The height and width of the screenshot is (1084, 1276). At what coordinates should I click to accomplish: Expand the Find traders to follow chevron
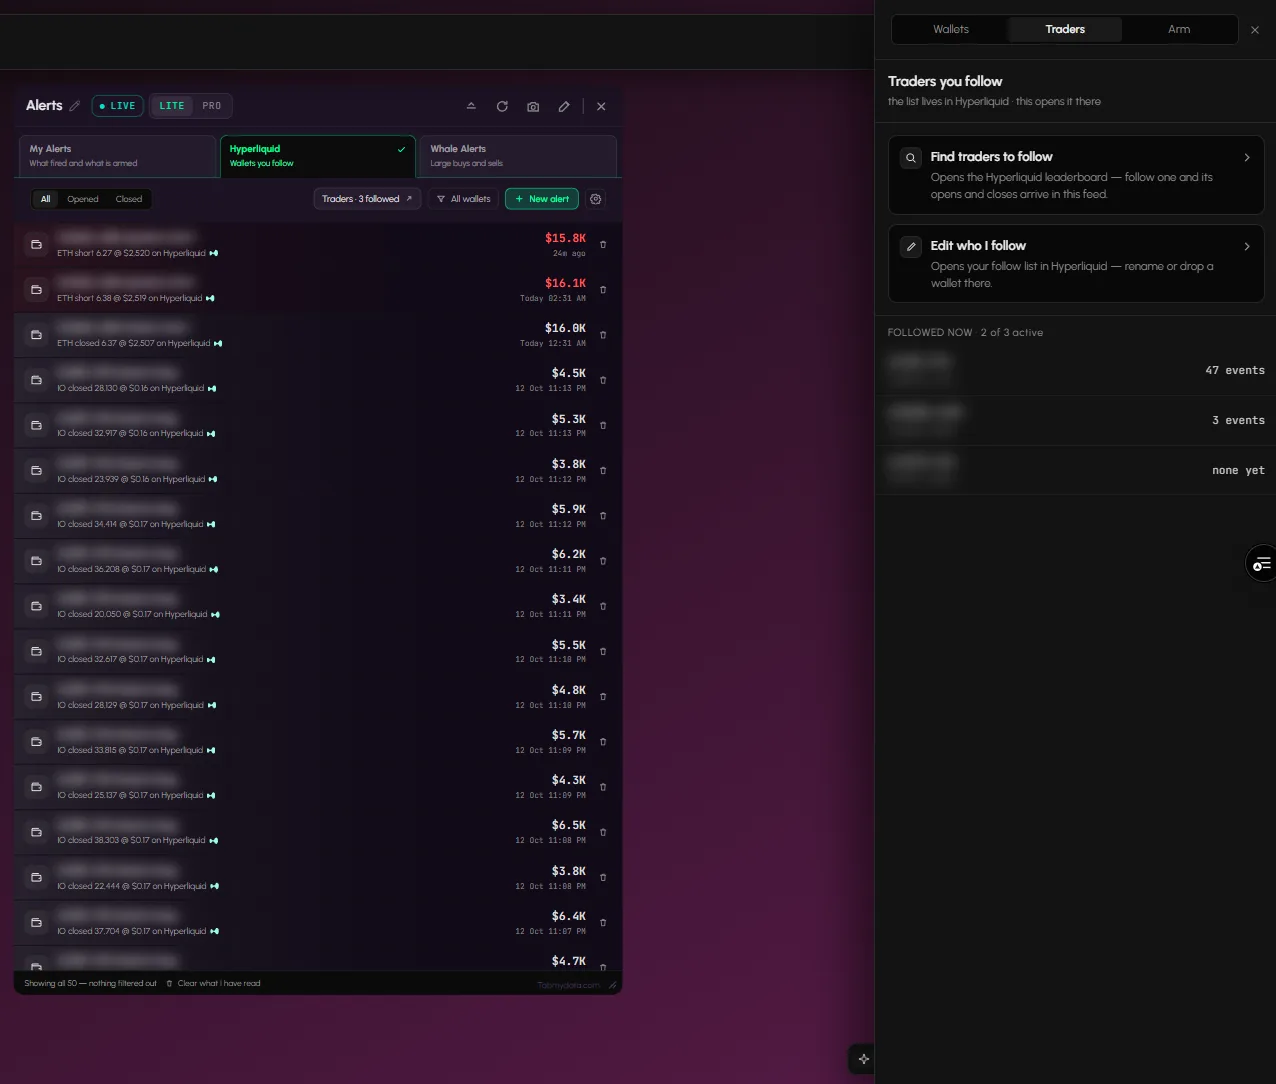click(x=1247, y=157)
